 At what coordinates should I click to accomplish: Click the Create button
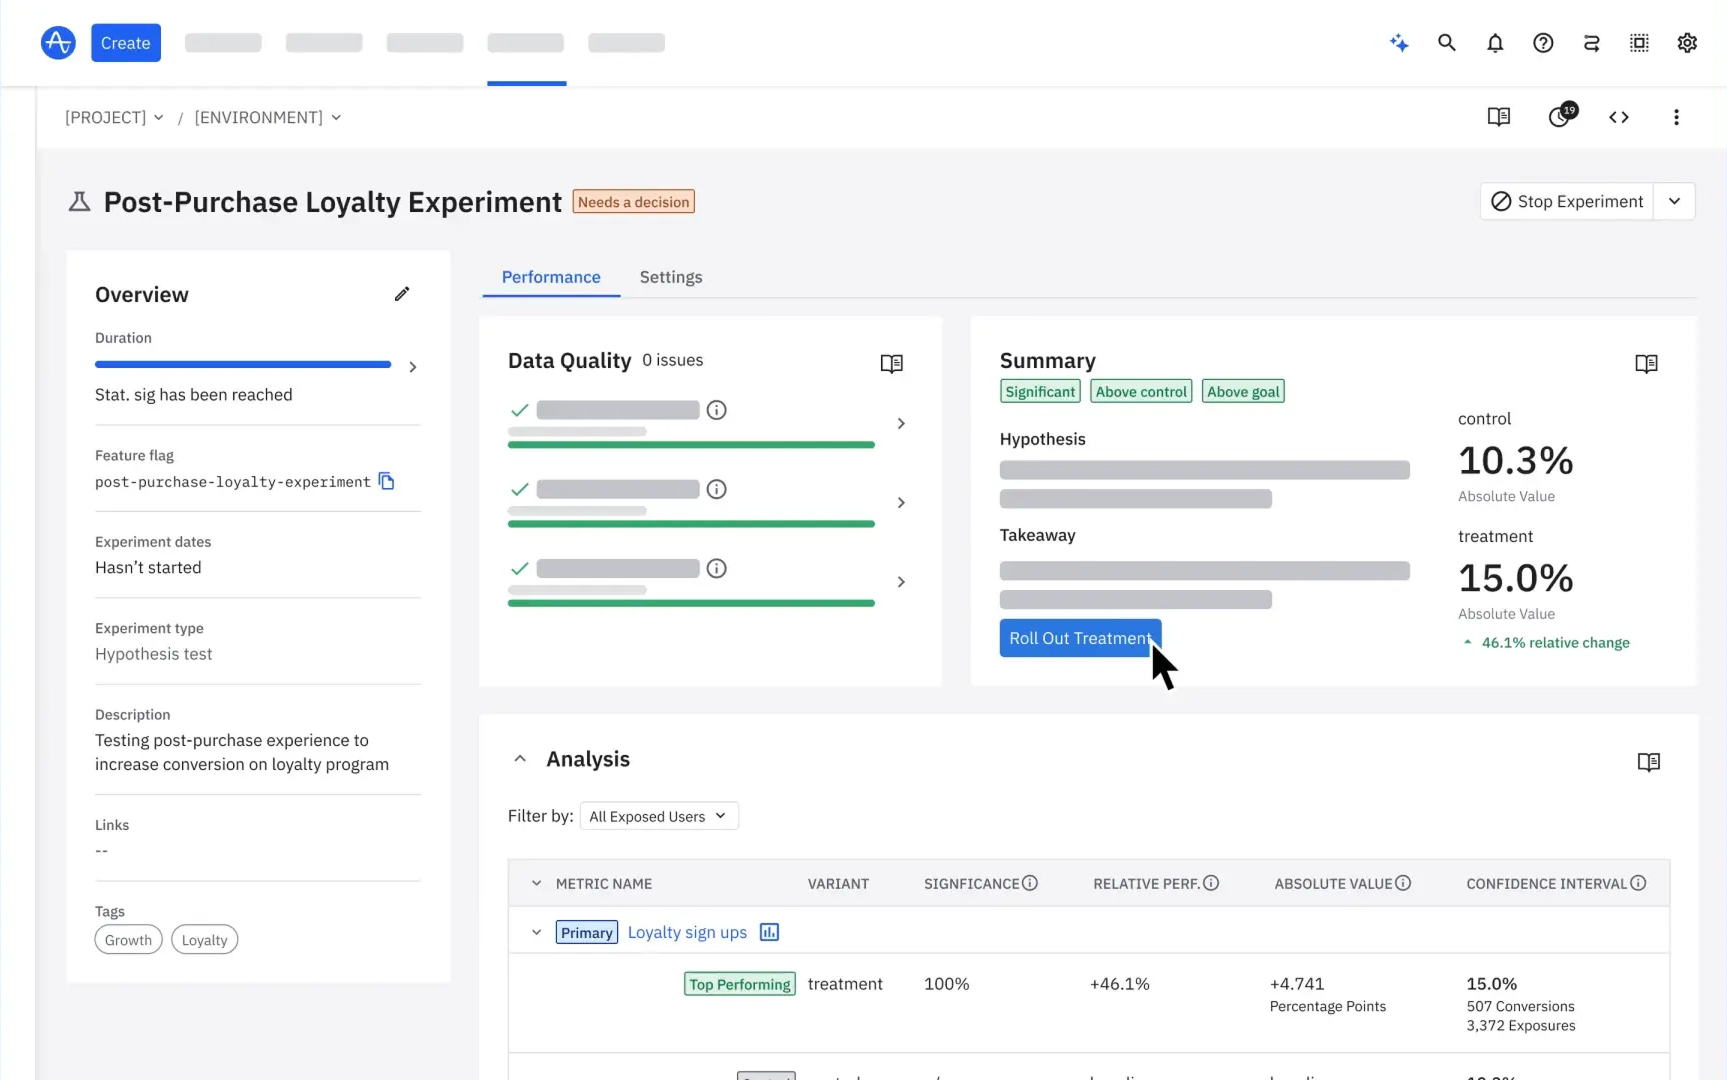pos(126,43)
